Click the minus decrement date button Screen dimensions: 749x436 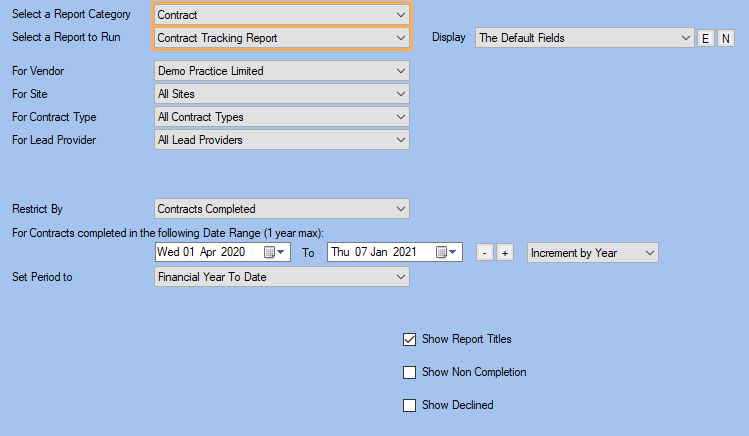484,253
